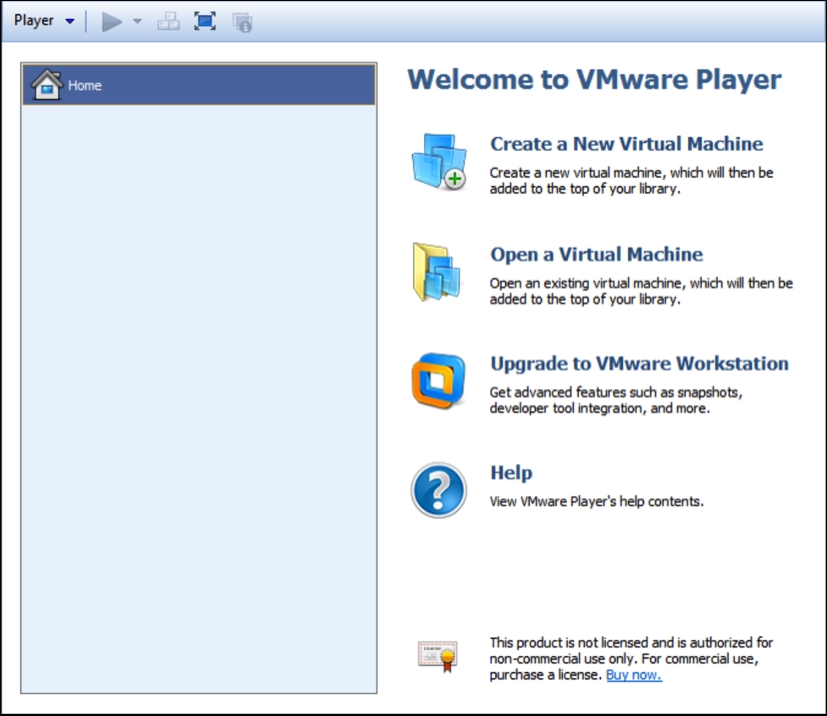Open the Player menu
This screenshot has height=716, width=827.
tap(44, 21)
